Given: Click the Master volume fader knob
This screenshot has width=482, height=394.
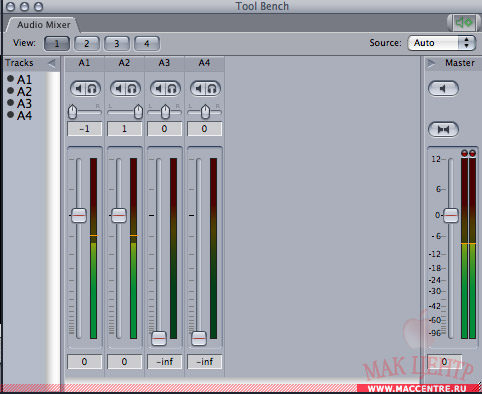Looking at the screenshot, I should (451, 216).
